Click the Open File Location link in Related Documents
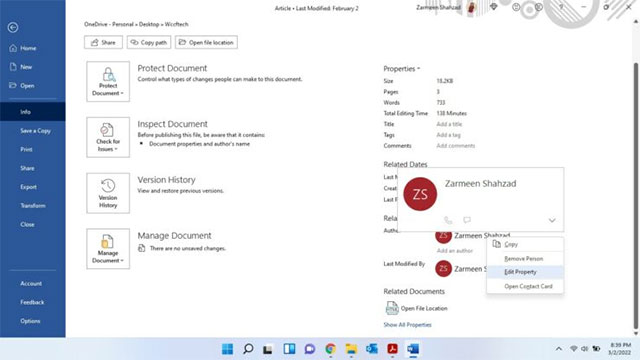The image size is (640, 360). coord(424,309)
